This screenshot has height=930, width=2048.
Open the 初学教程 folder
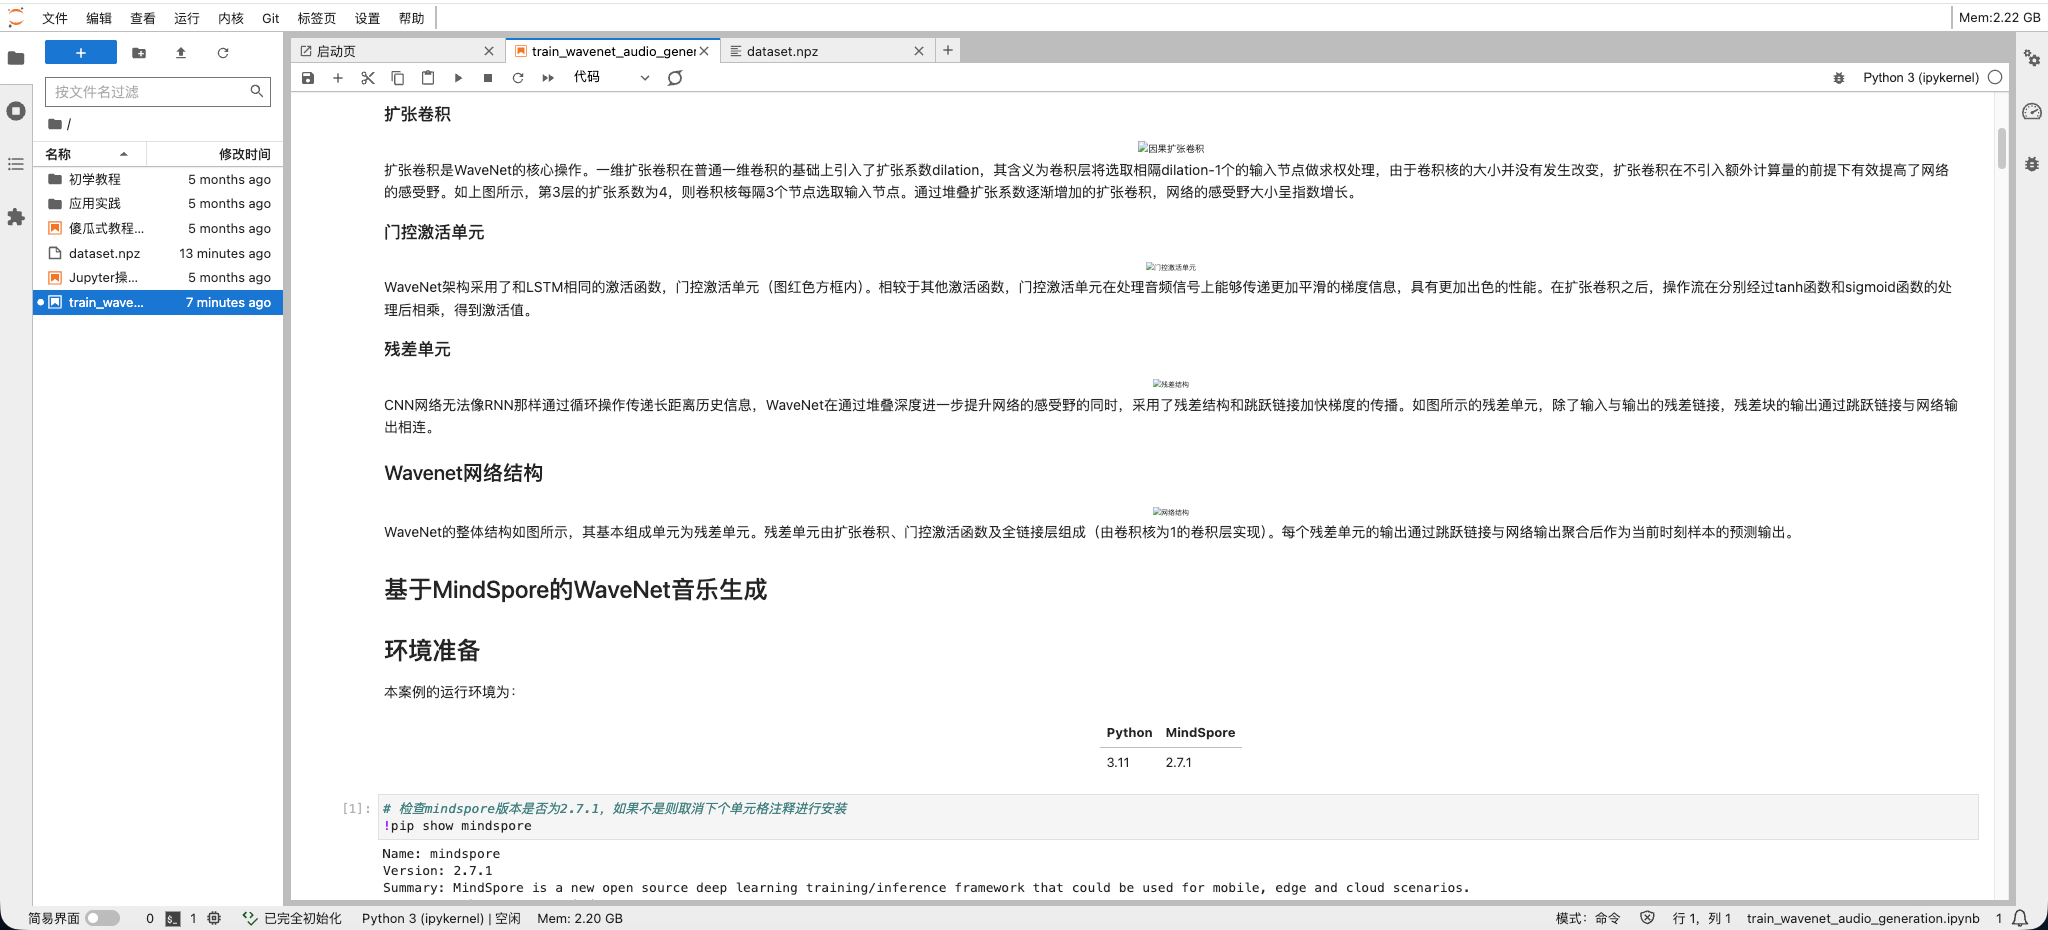coord(158,179)
